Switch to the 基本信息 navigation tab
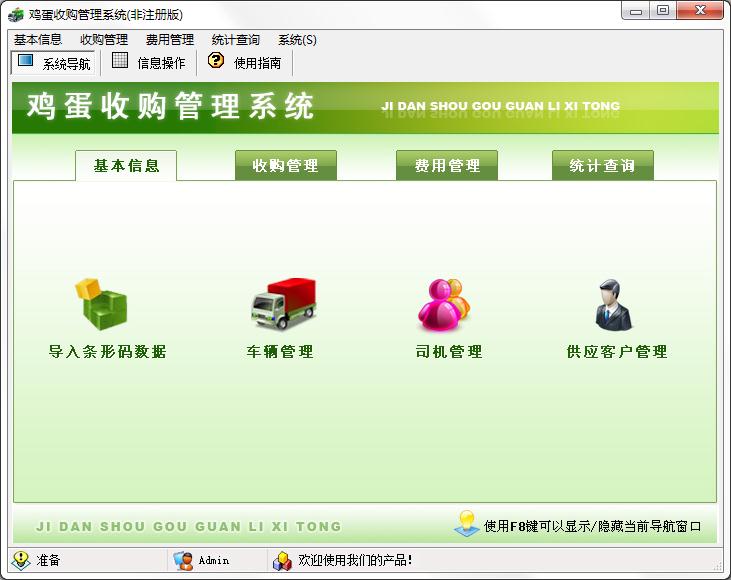 [x=126, y=166]
